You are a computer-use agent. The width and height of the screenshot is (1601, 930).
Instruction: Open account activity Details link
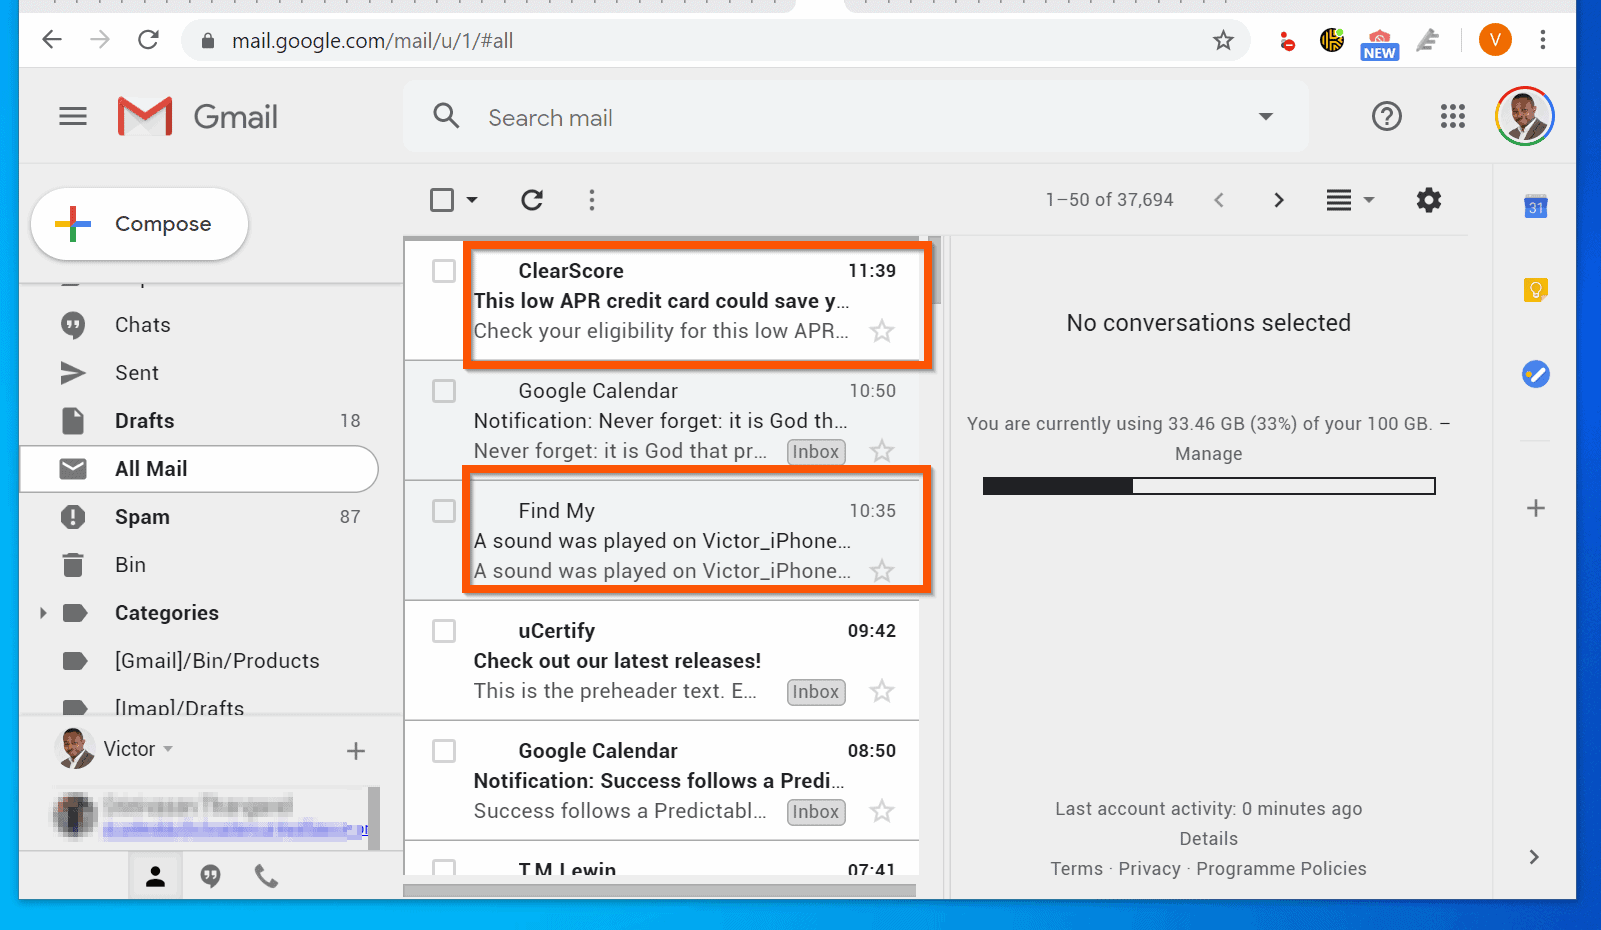(x=1208, y=839)
